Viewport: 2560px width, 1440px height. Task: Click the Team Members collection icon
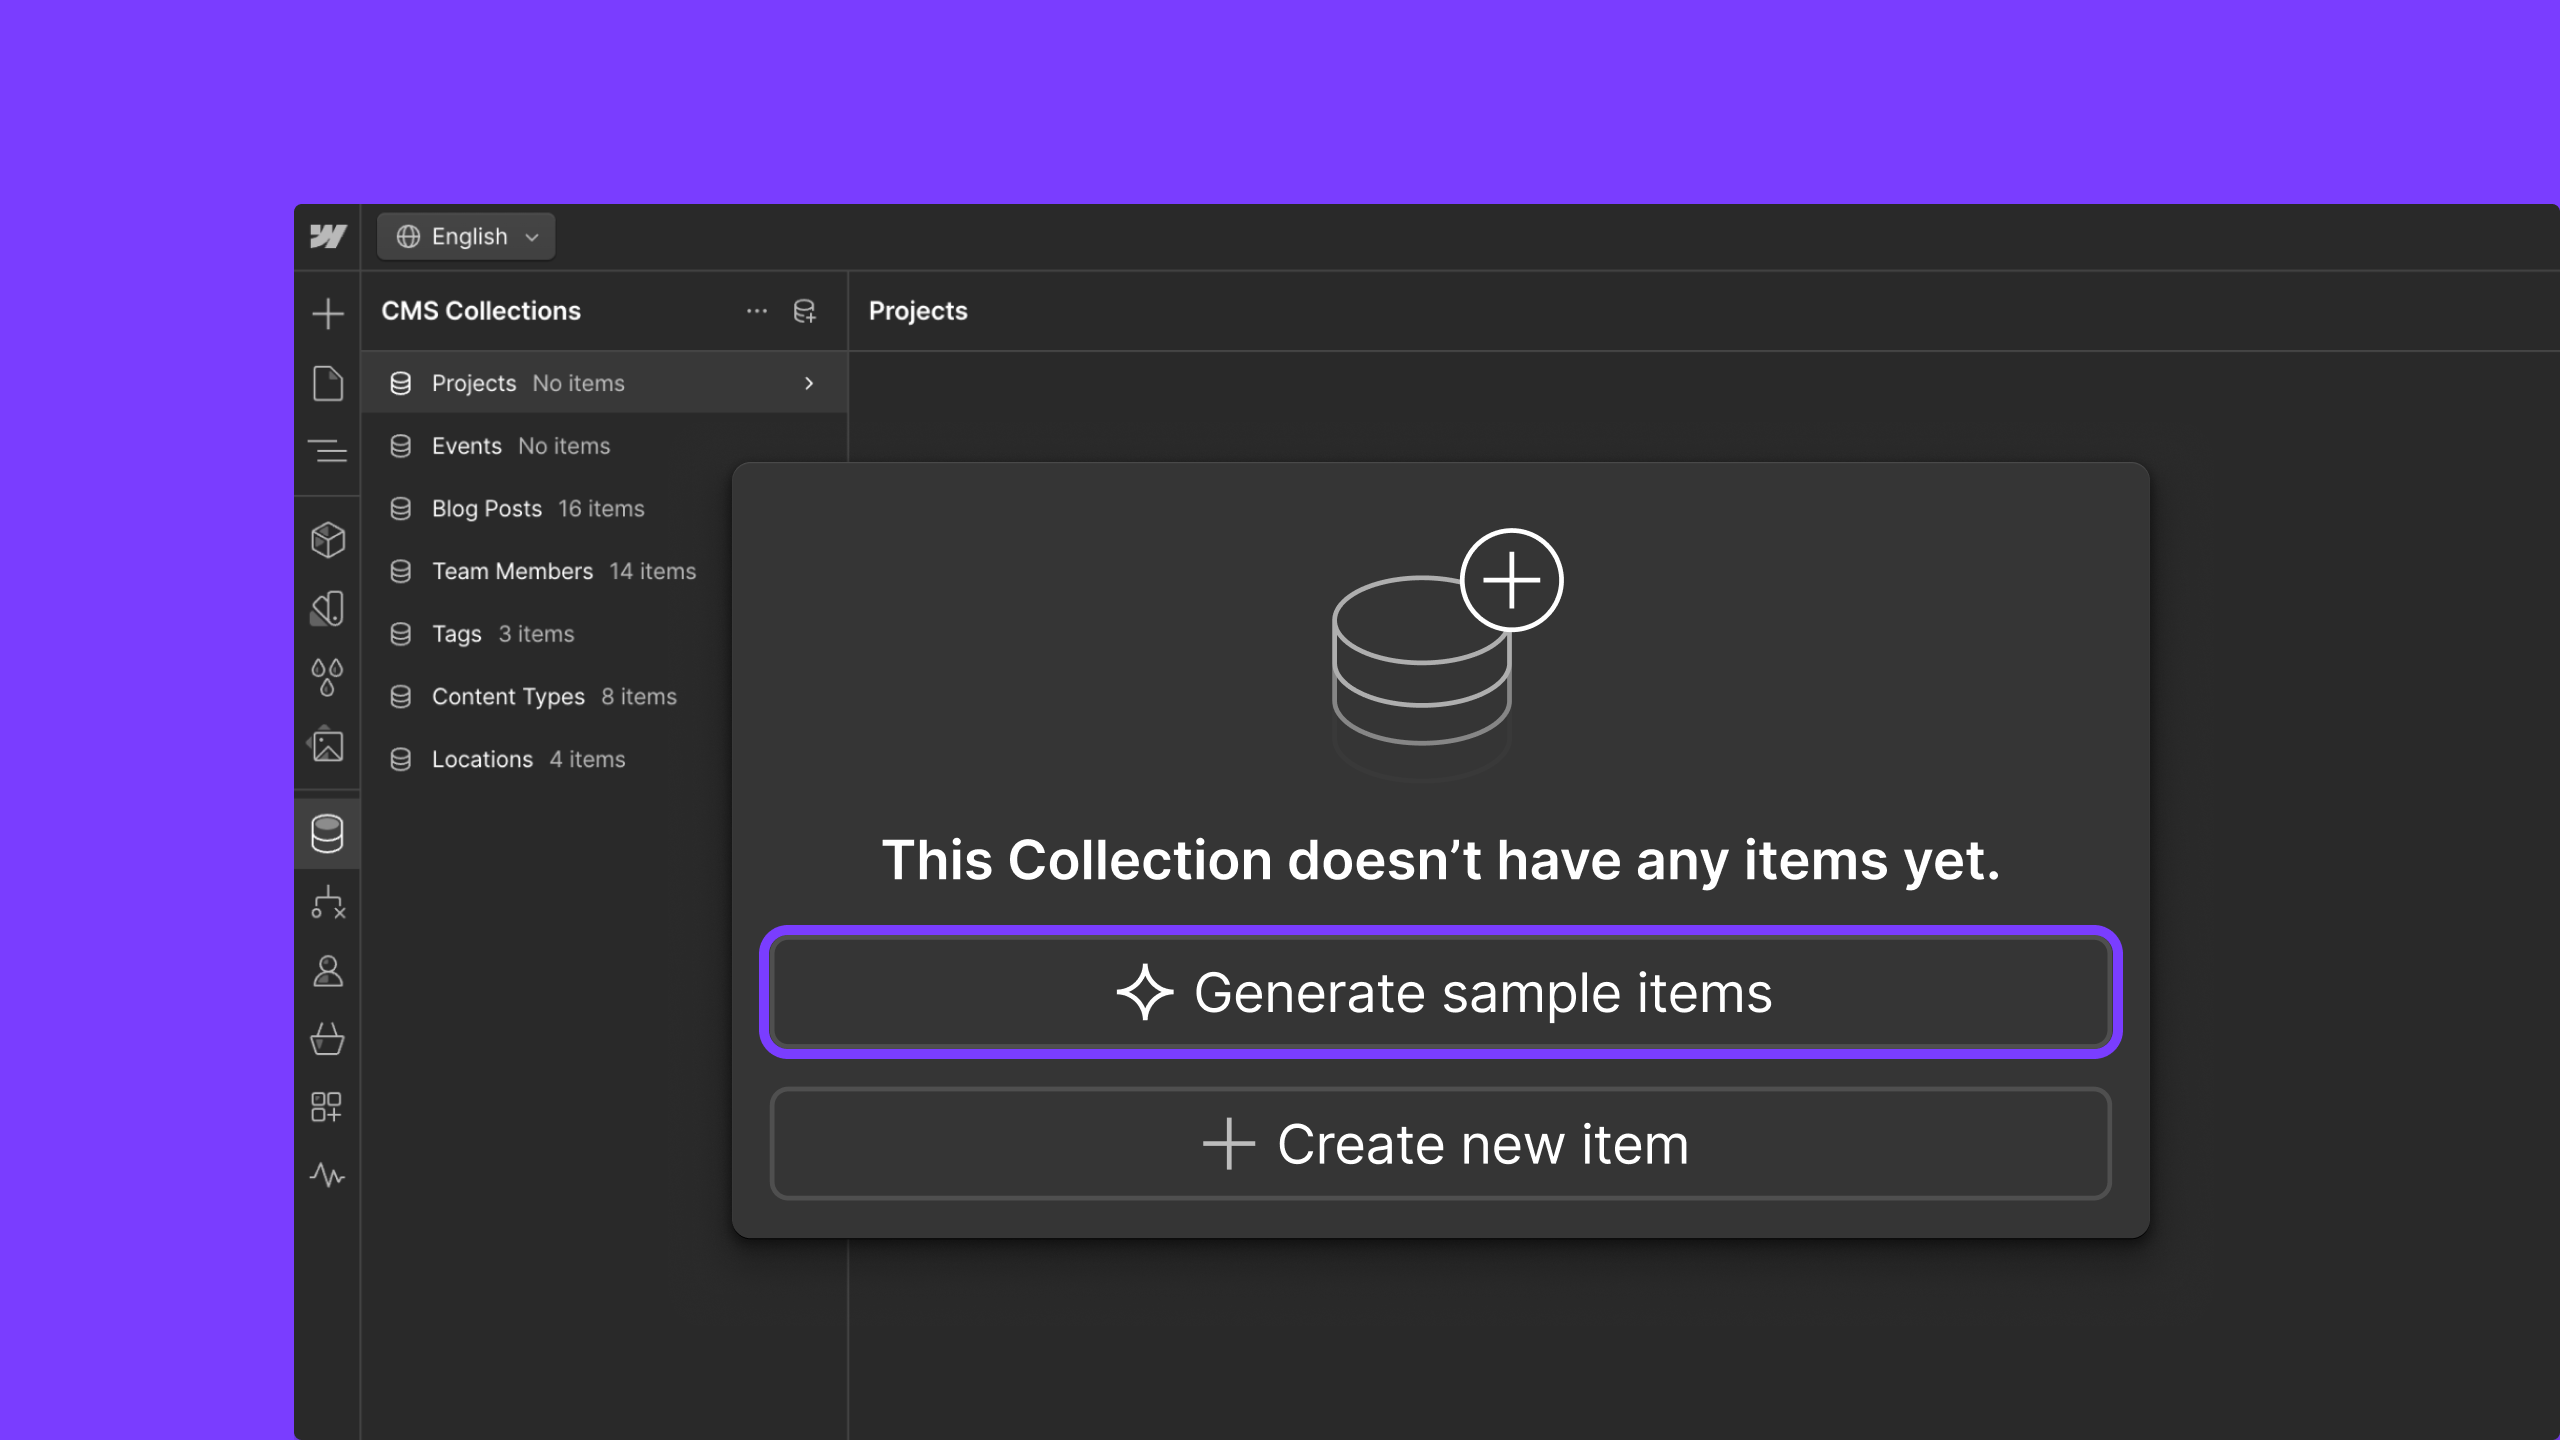pyautogui.click(x=401, y=571)
